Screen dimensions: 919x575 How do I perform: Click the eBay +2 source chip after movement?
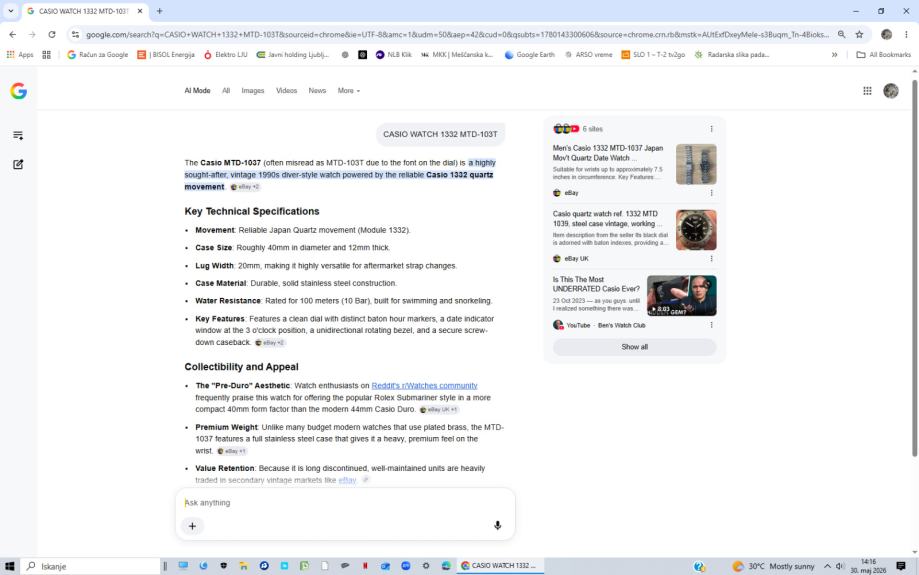click(245, 187)
